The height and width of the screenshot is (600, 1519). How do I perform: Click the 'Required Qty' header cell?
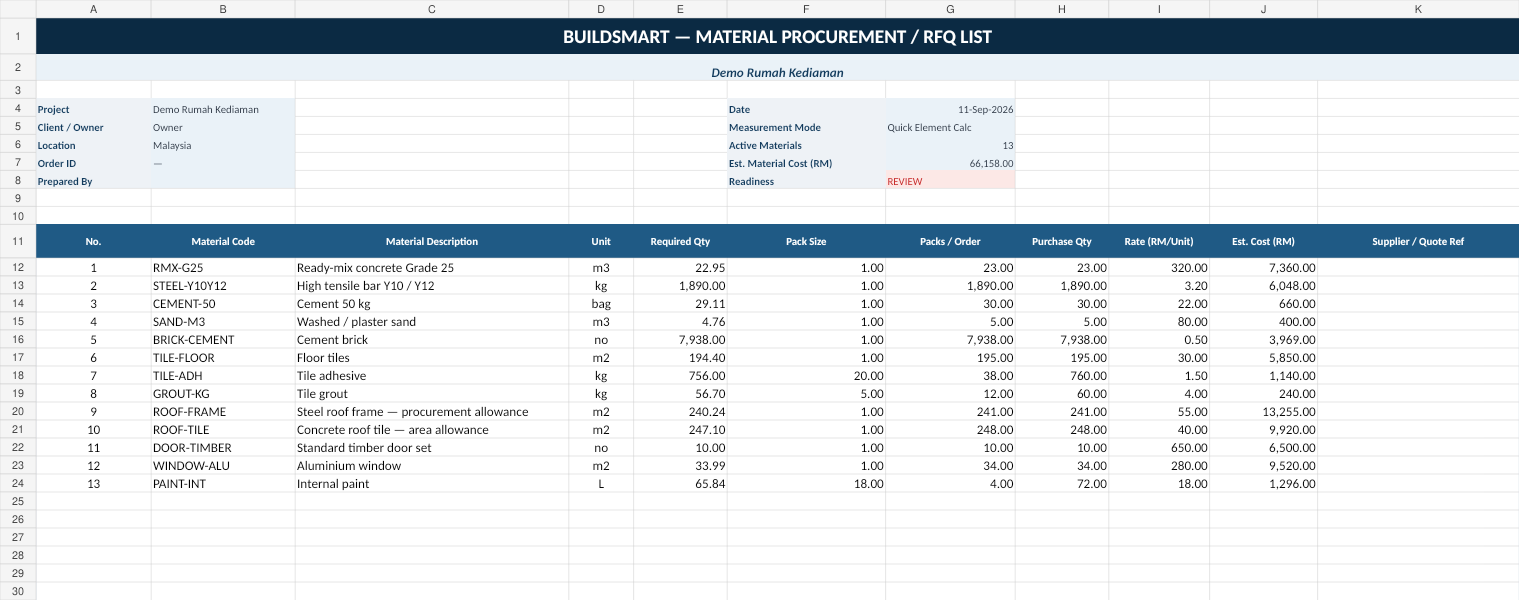680,241
